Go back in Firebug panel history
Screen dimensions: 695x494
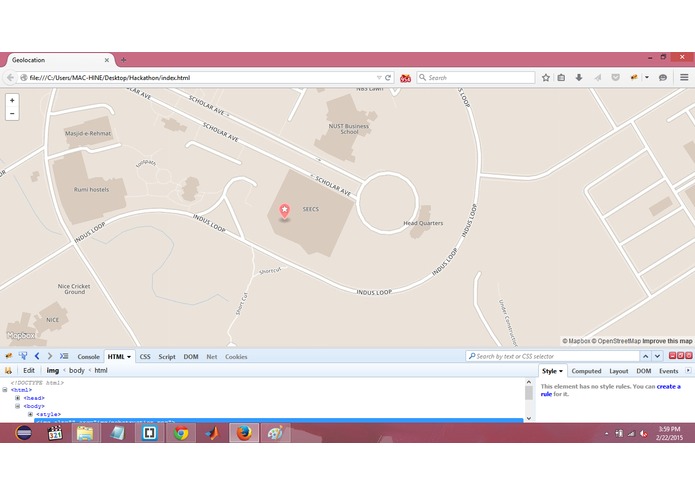[37, 356]
